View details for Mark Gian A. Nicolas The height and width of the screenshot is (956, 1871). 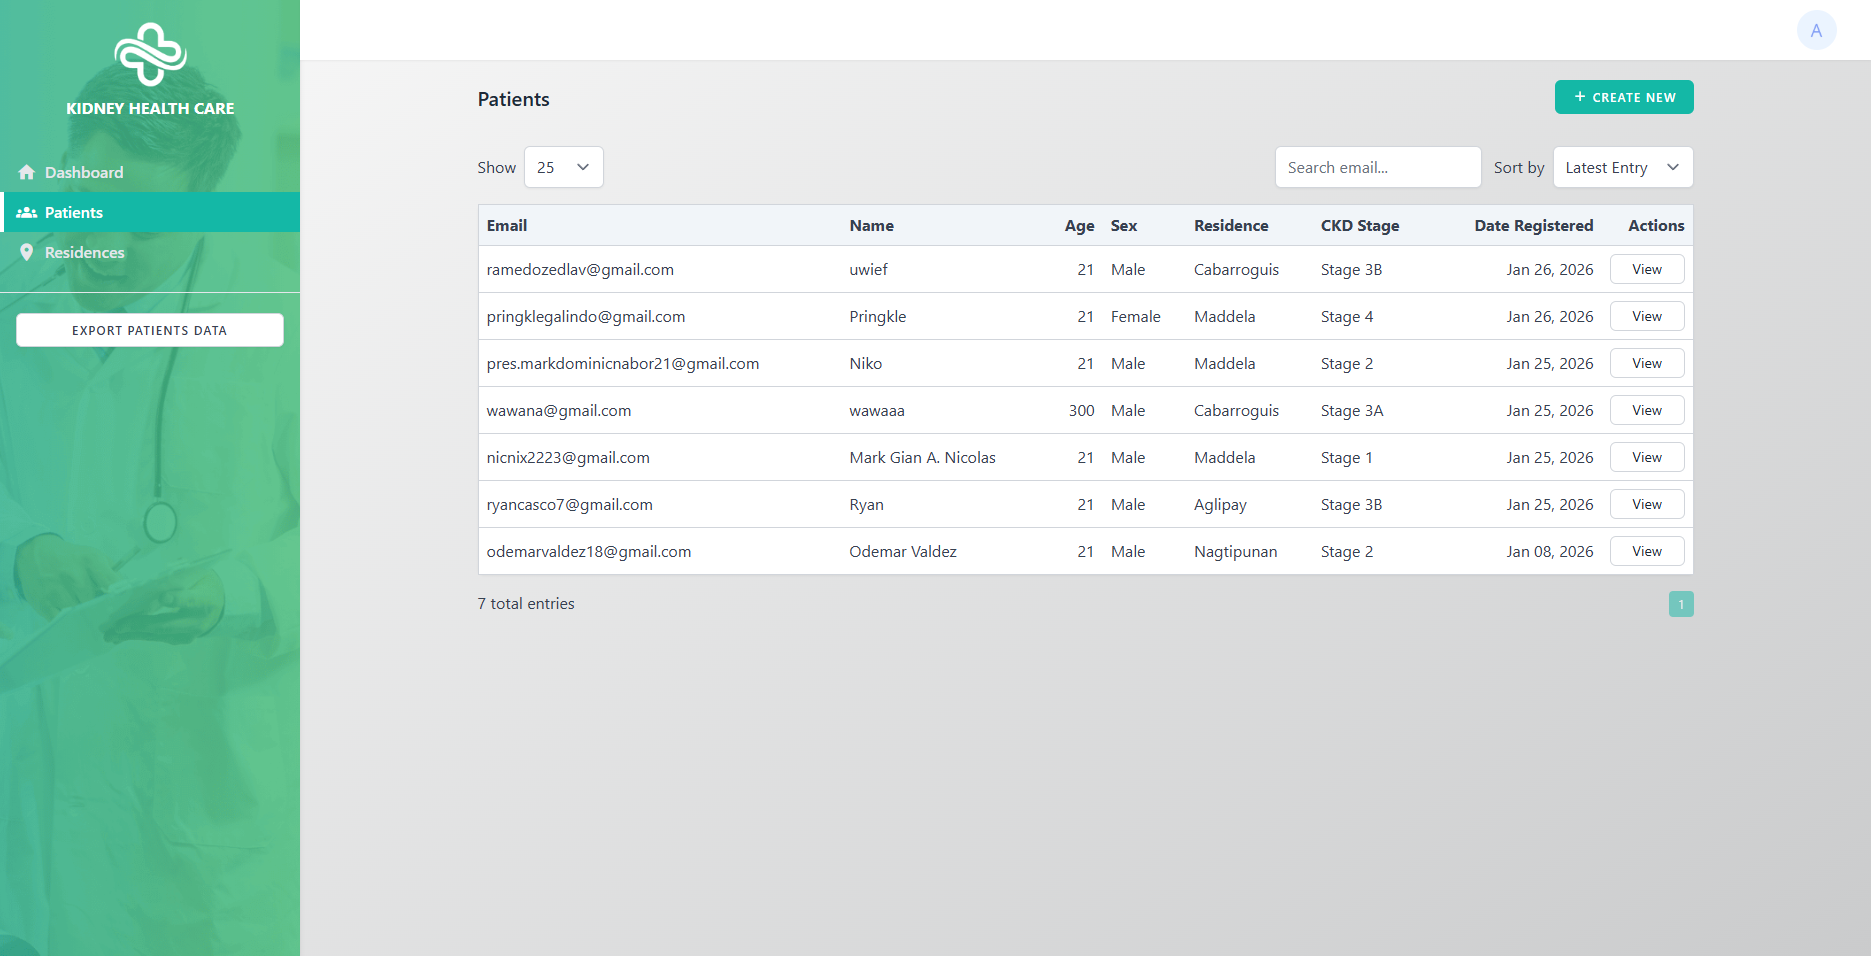(x=1646, y=457)
